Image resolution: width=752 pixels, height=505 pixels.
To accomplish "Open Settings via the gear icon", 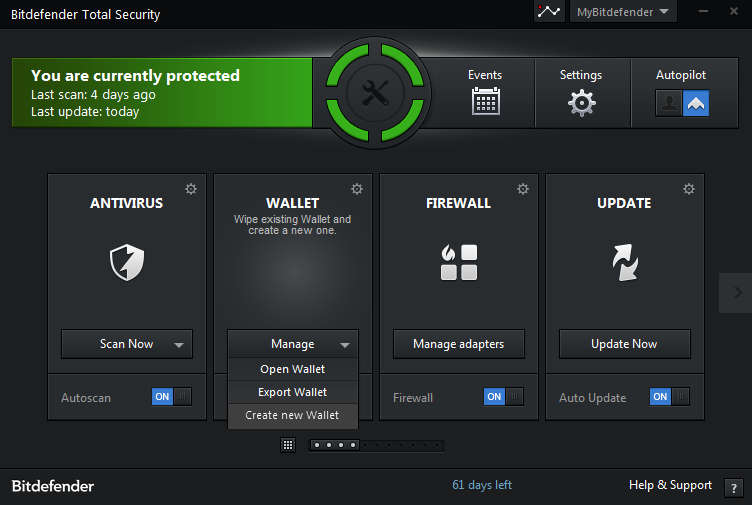I will 581,103.
